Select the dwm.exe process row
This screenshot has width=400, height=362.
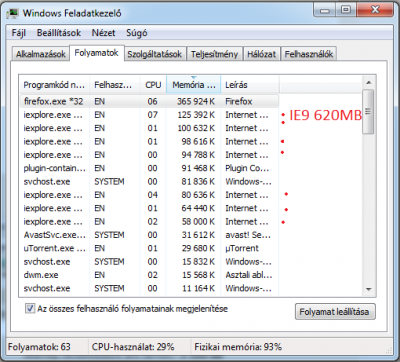[149, 275]
